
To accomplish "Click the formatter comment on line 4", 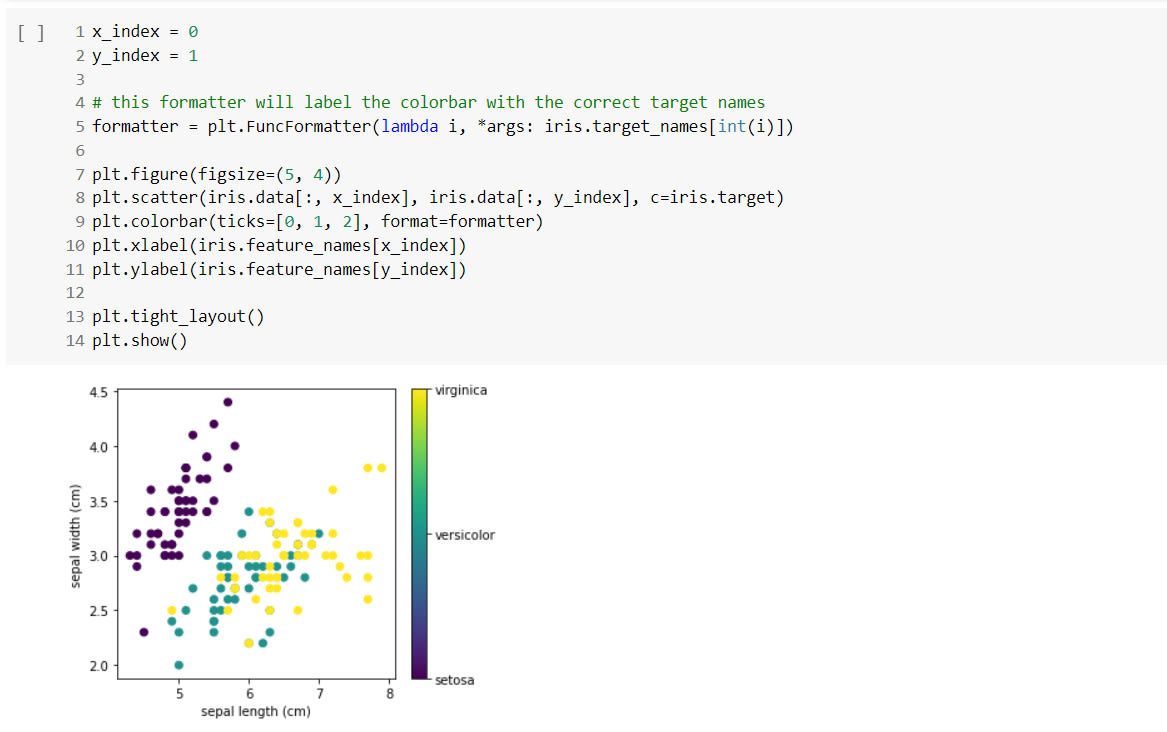I will pyautogui.click(x=429, y=103).
